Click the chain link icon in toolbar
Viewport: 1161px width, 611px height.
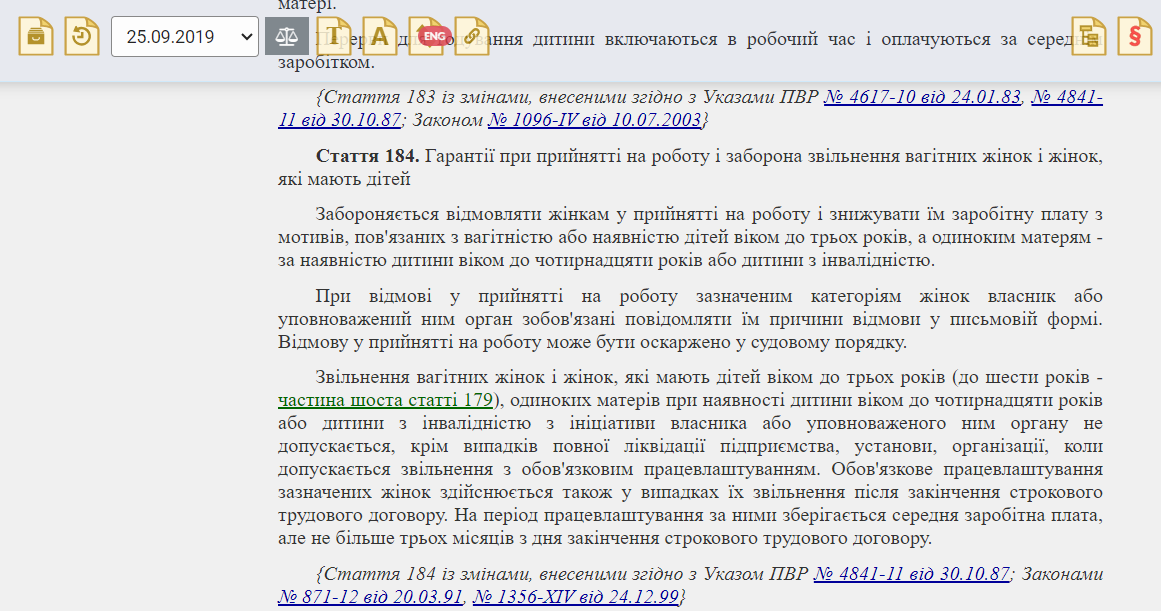(x=472, y=36)
